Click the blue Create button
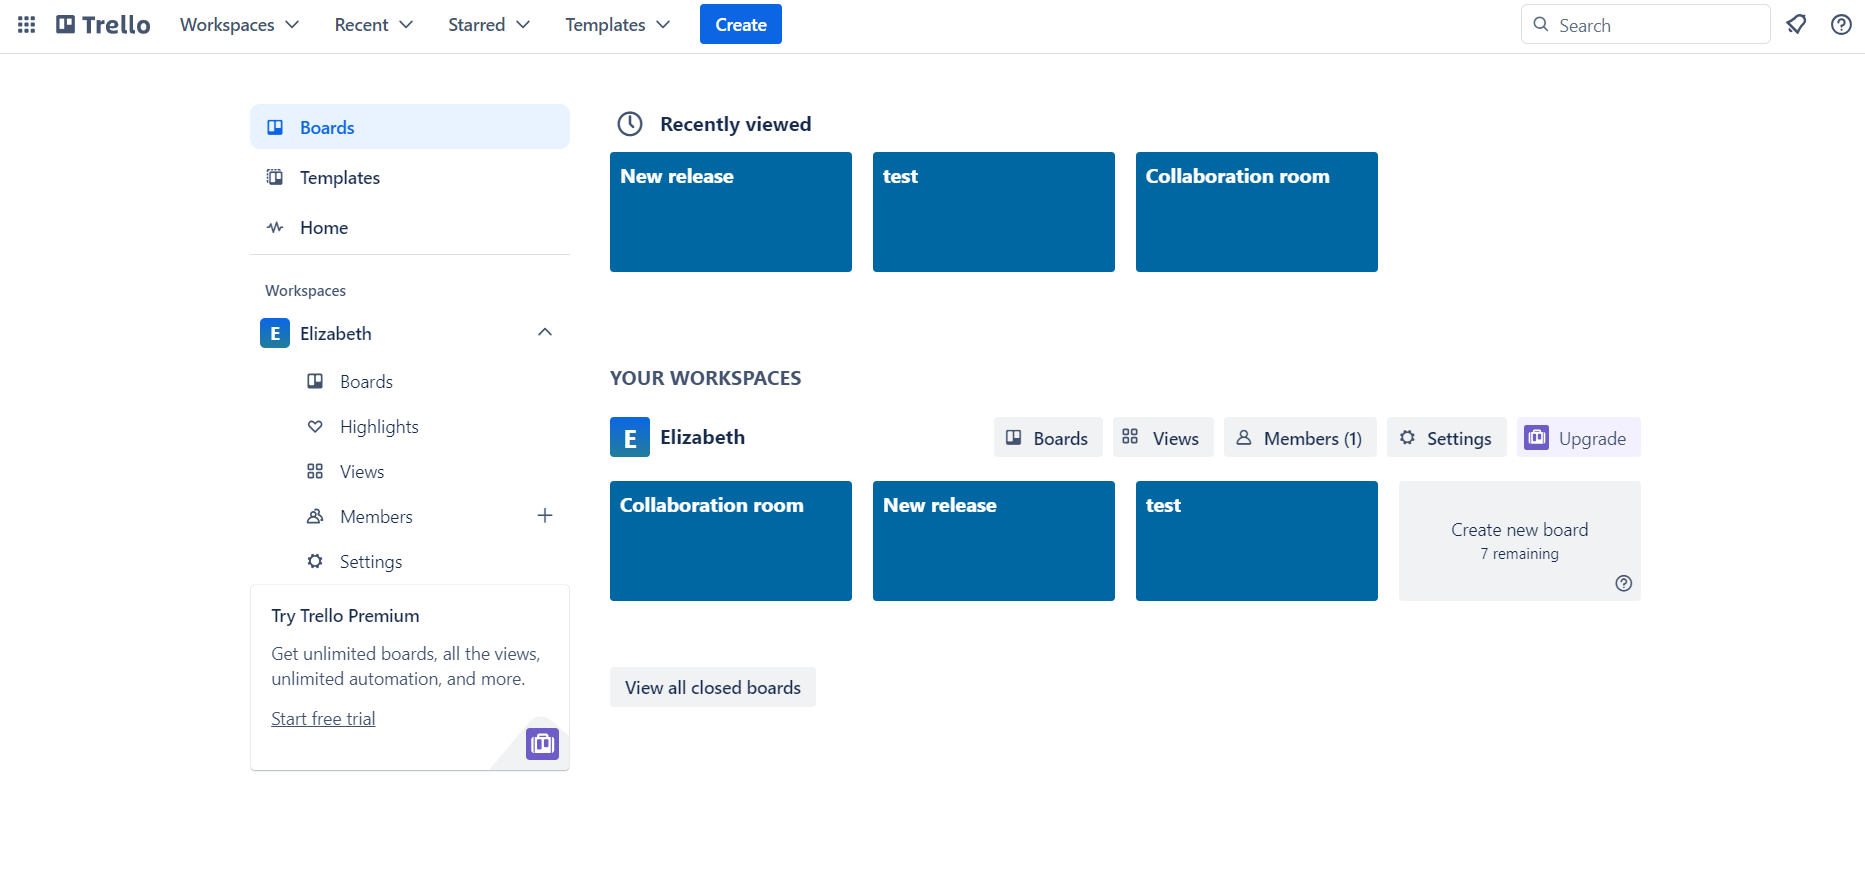This screenshot has width=1865, height=873. point(740,25)
